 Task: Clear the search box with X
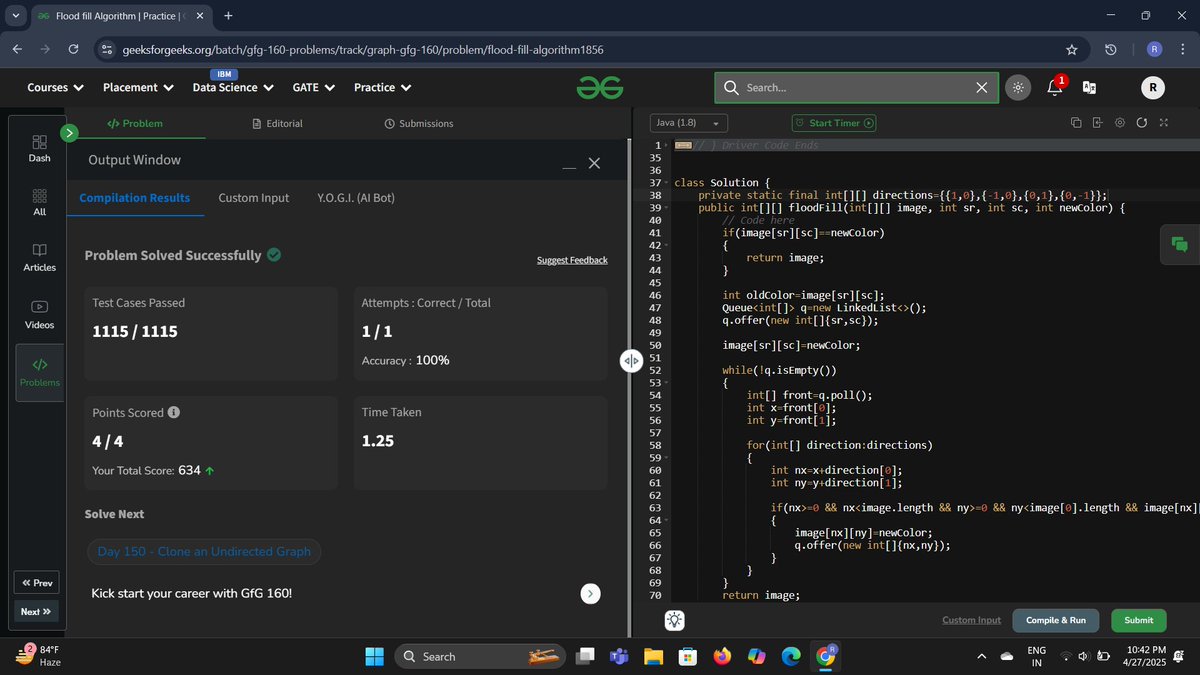(x=982, y=88)
